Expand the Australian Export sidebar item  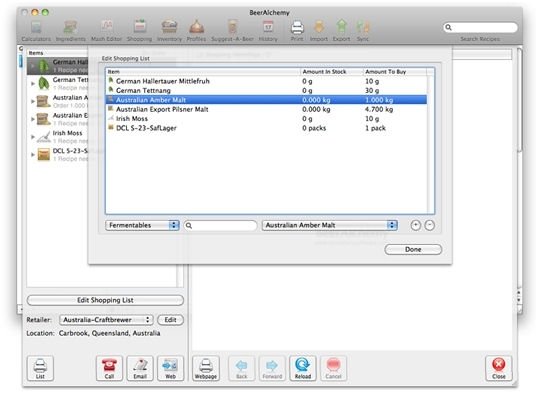coord(33,119)
